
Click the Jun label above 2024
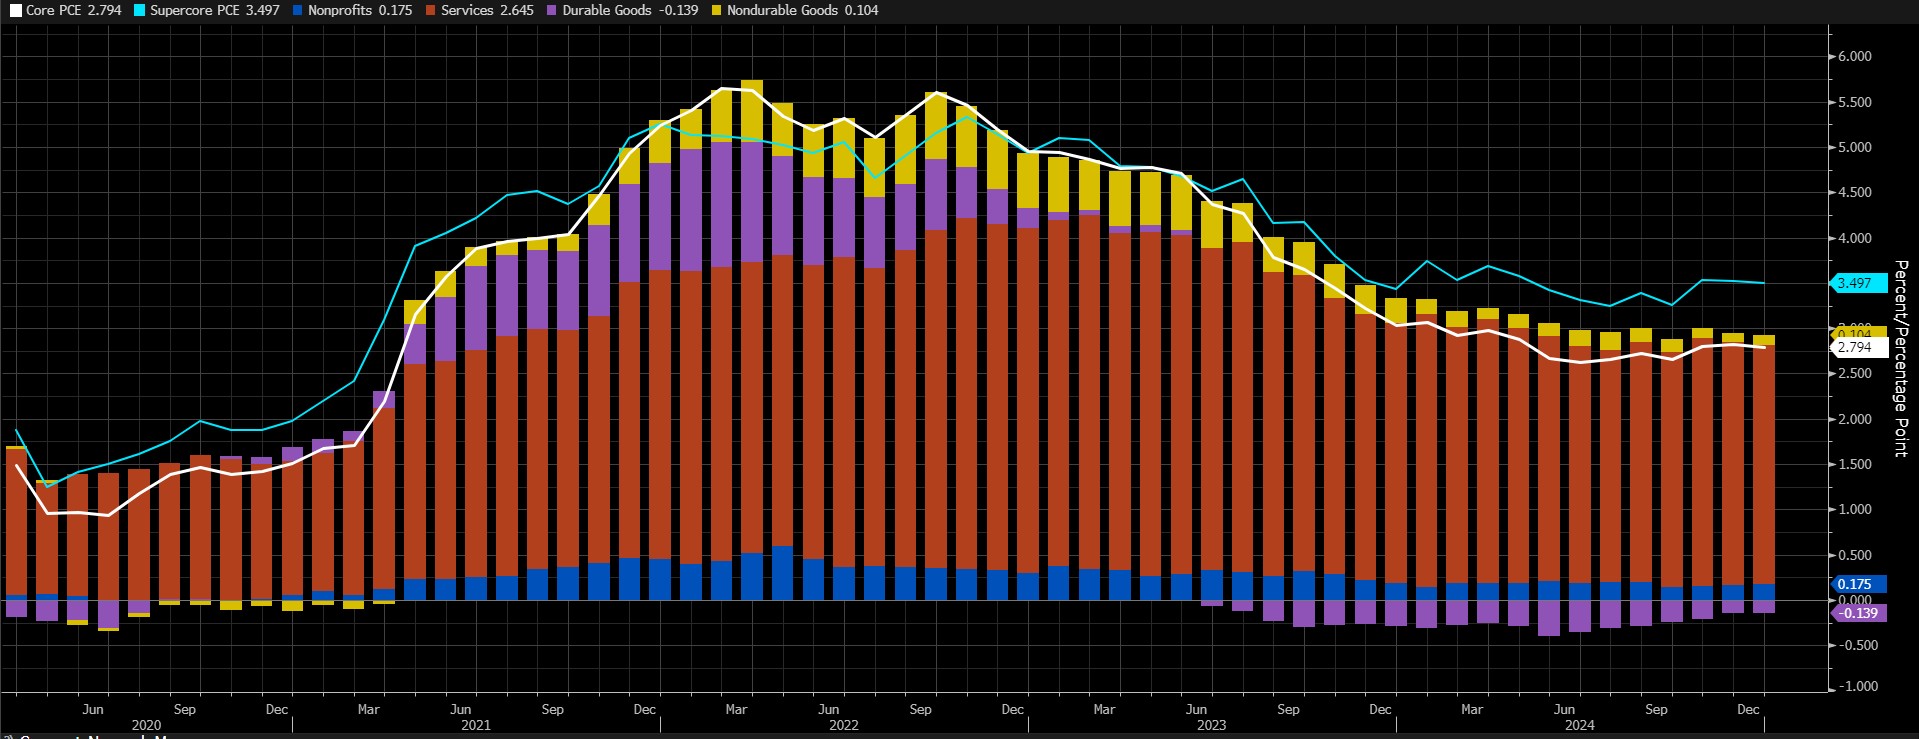click(1565, 709)
